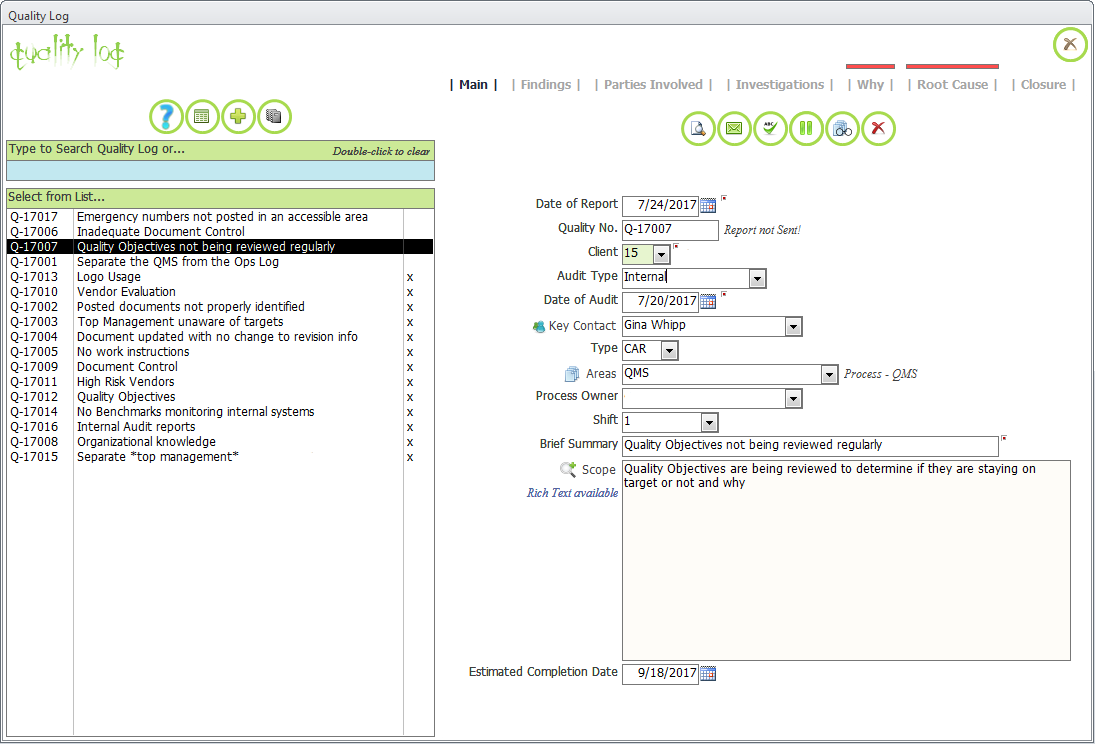Image resolution: width=1095 pixels, height=744 pixels.
Task: Switch to the Findings tab
Action: (546, 85)
